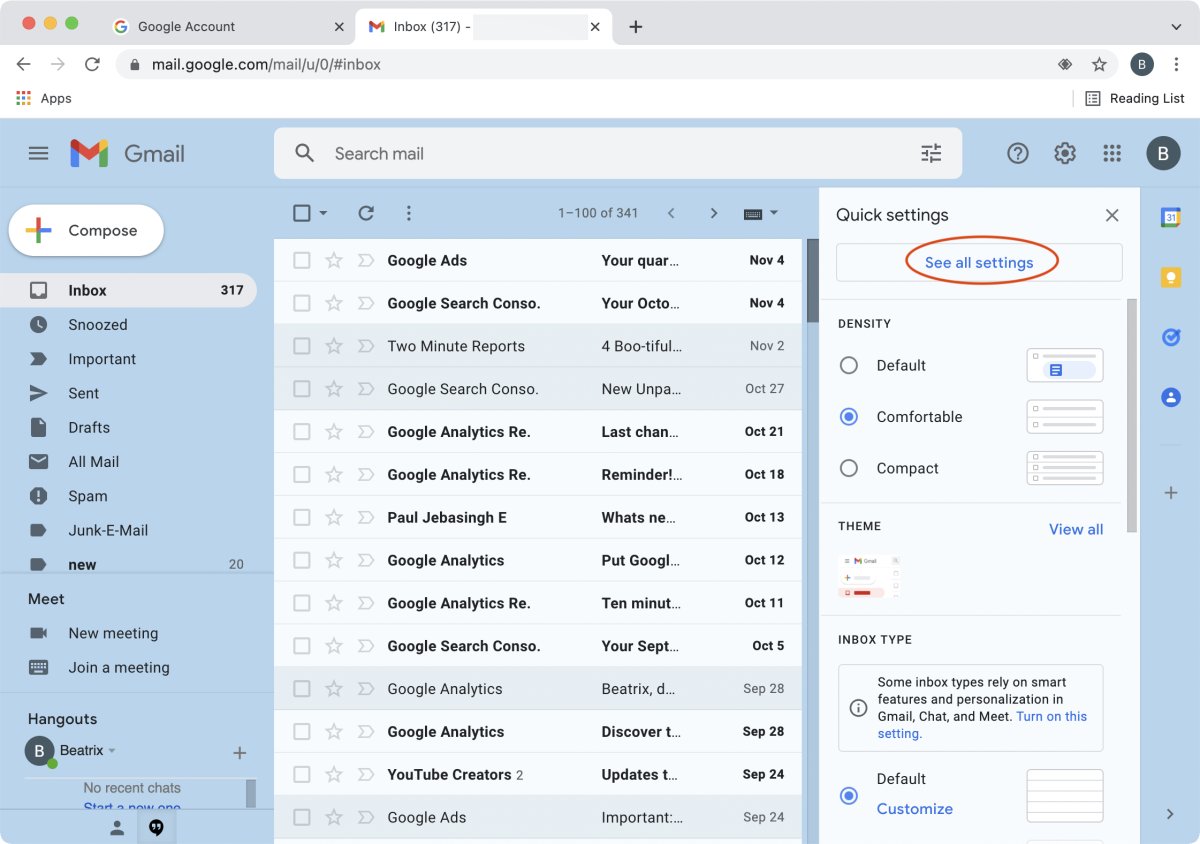This screenshot has height=844, width=1200.
Task: Toggle the main menu hamburger
Action: [38, 153]
